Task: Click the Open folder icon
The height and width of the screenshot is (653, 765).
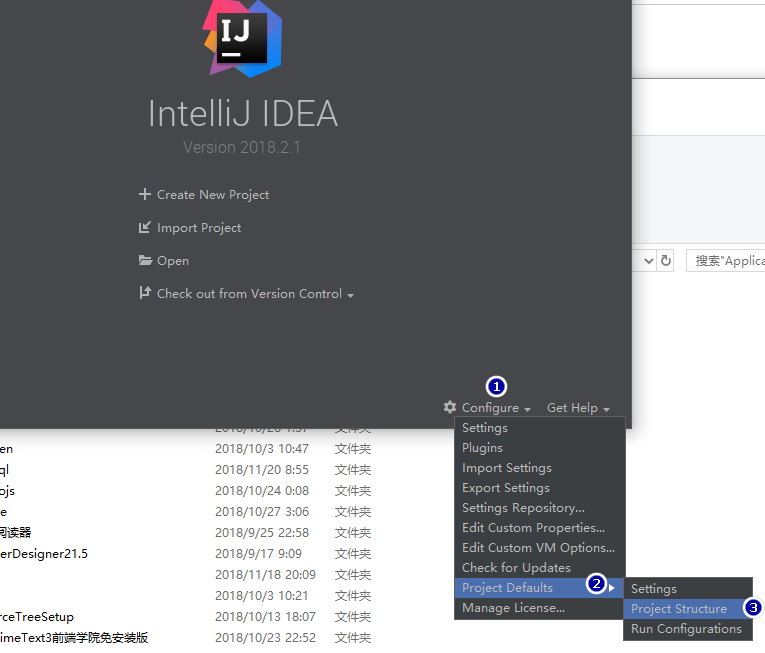Action: tap(145, 260)
